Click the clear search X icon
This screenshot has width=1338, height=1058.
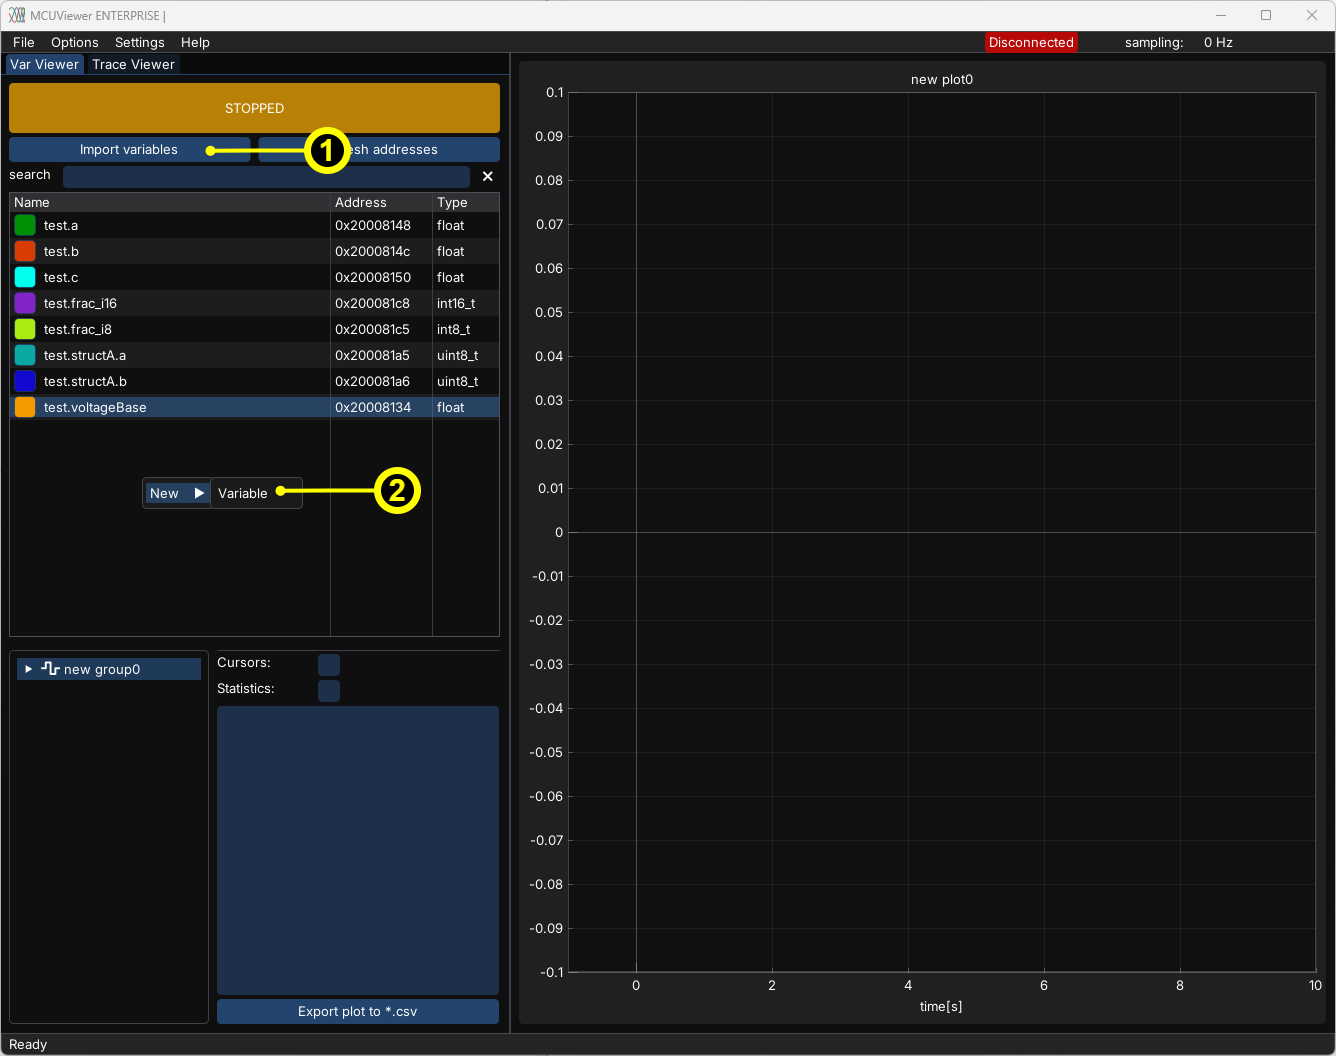(488, 176)
